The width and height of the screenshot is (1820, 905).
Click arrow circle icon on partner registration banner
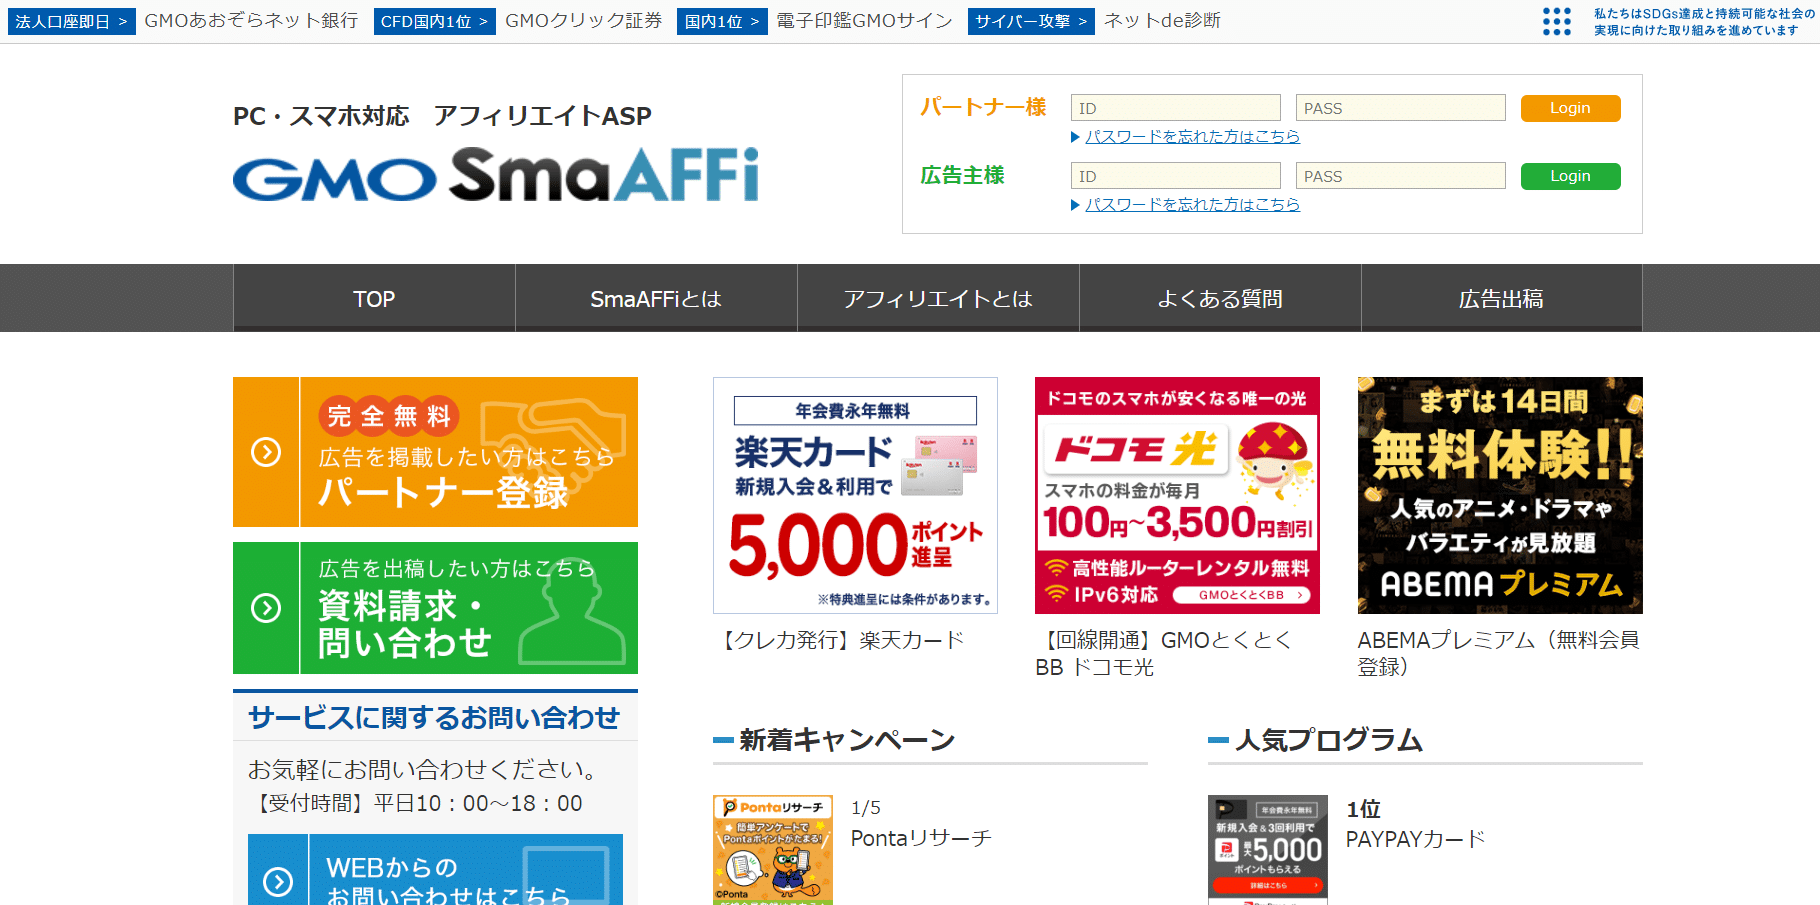point(266,452)
